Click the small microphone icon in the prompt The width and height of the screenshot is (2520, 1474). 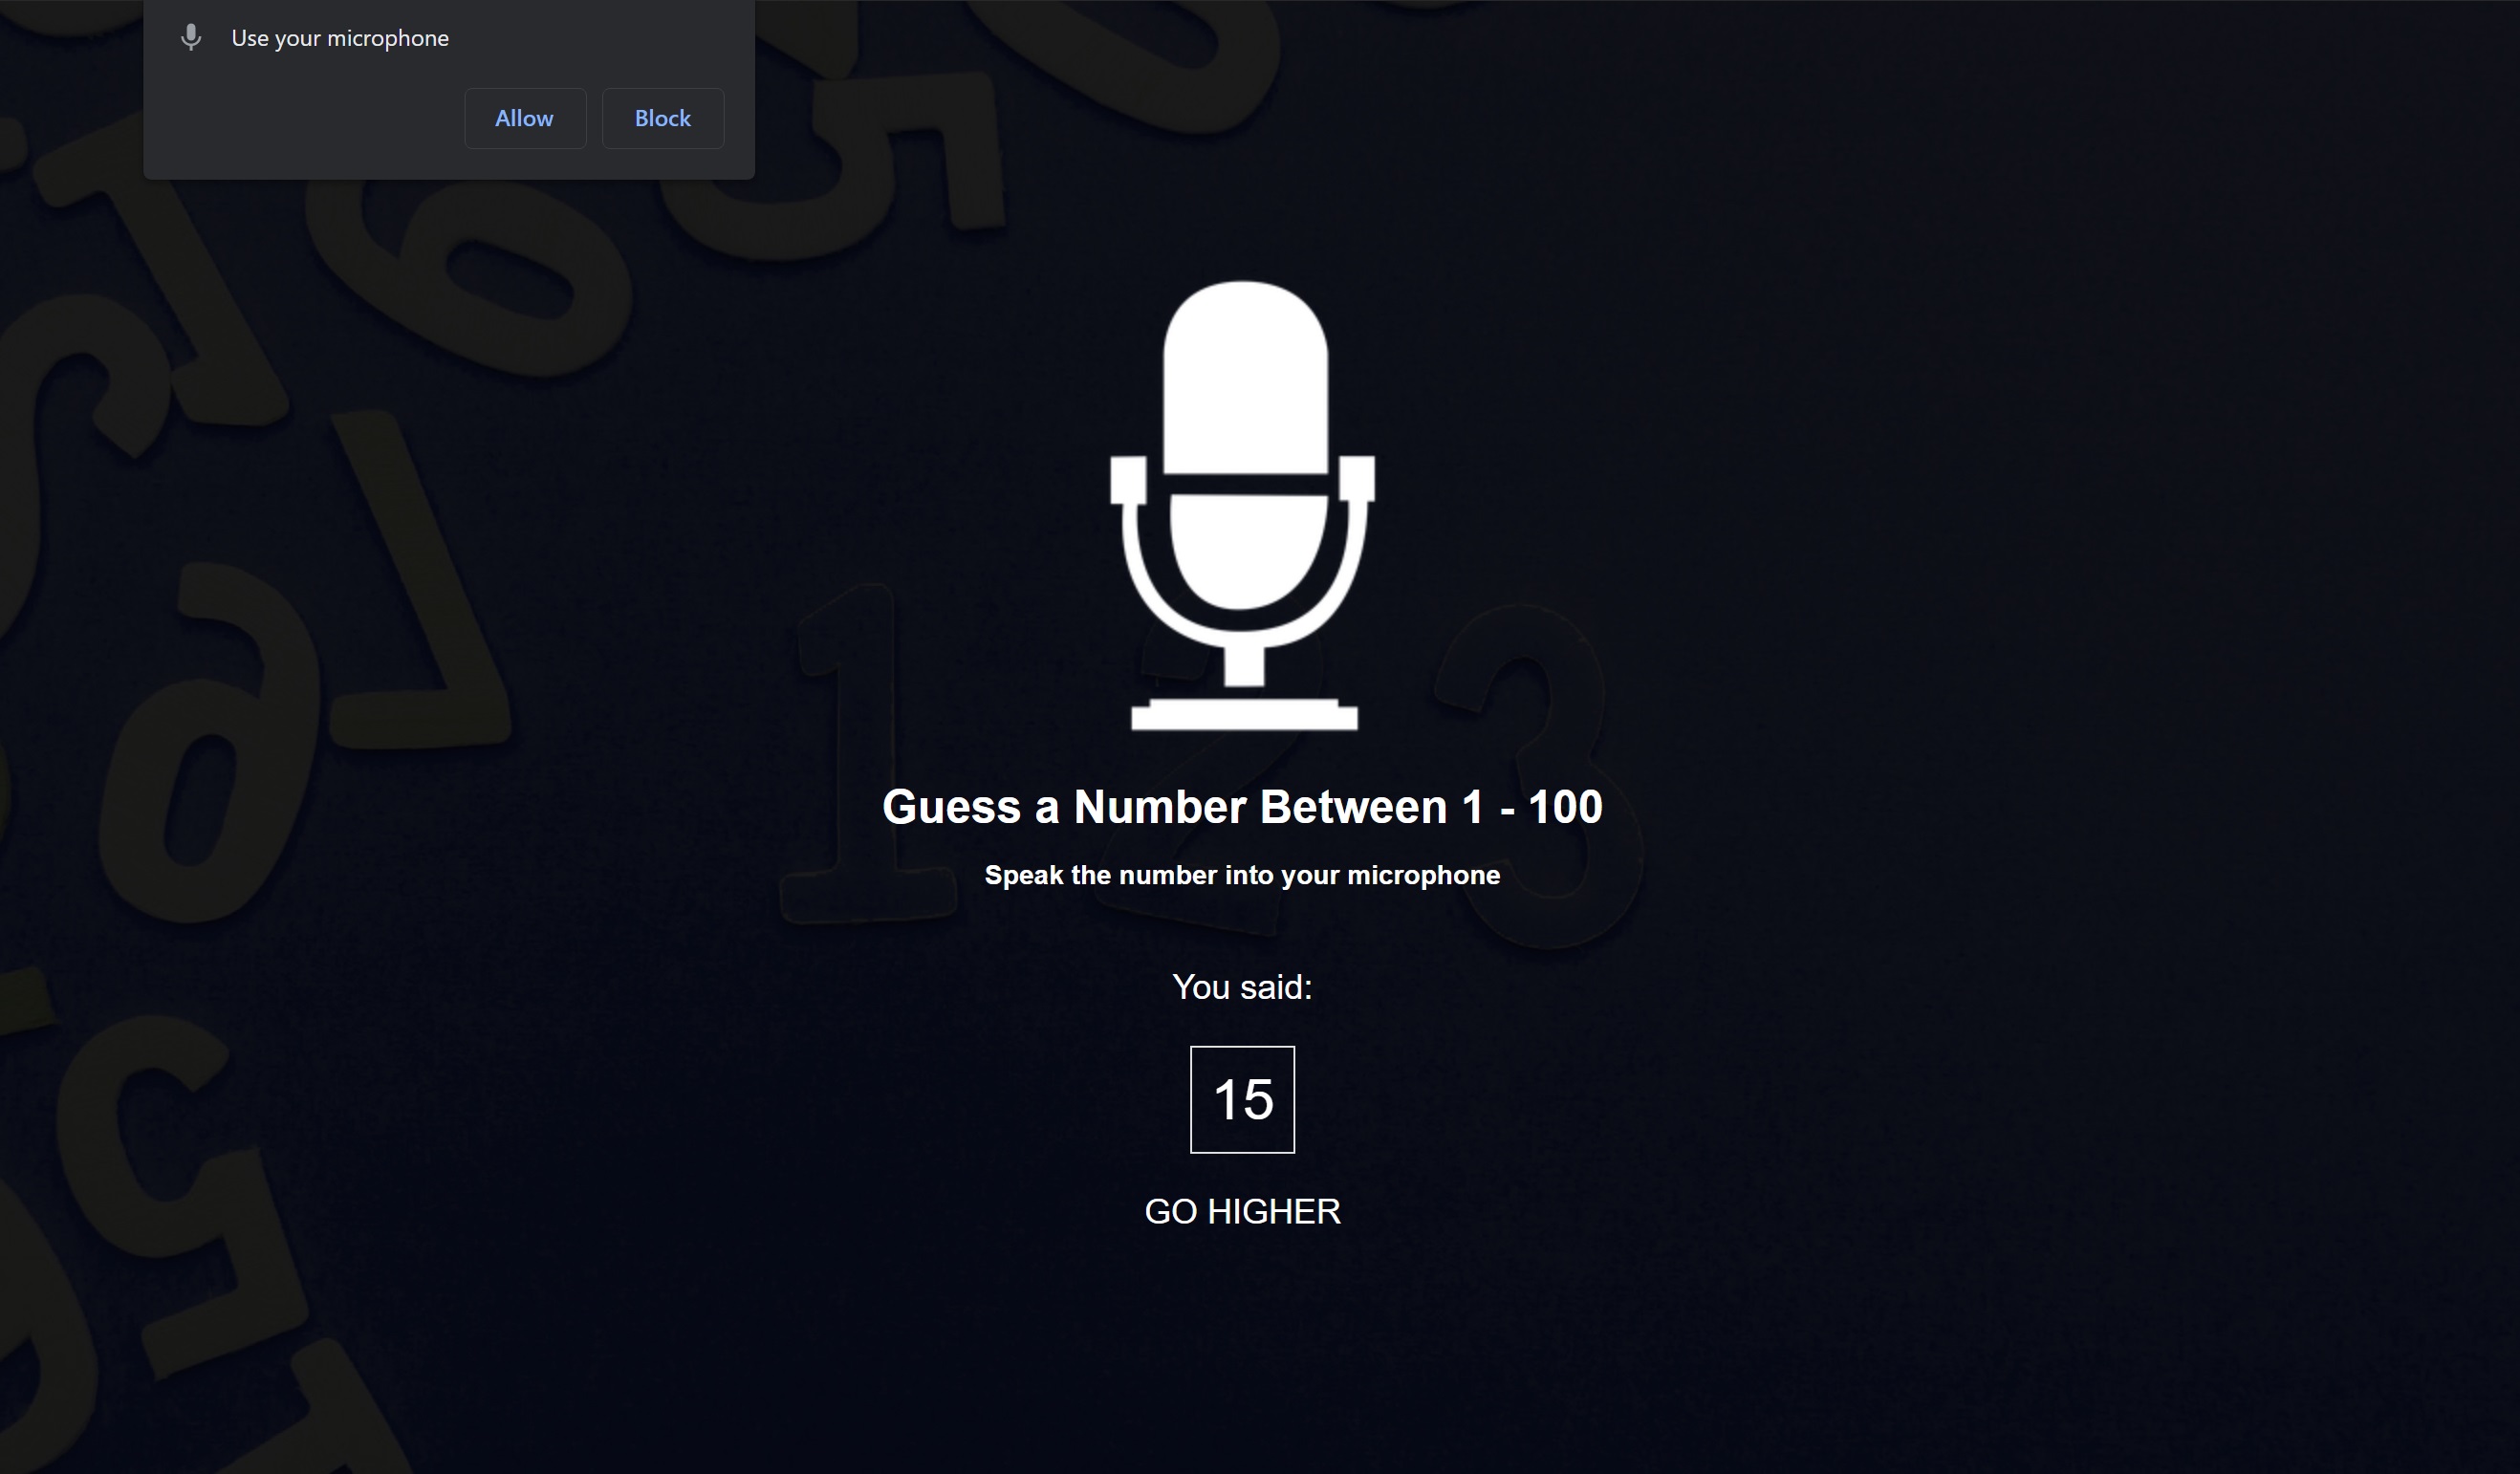[x=191, y=38]
